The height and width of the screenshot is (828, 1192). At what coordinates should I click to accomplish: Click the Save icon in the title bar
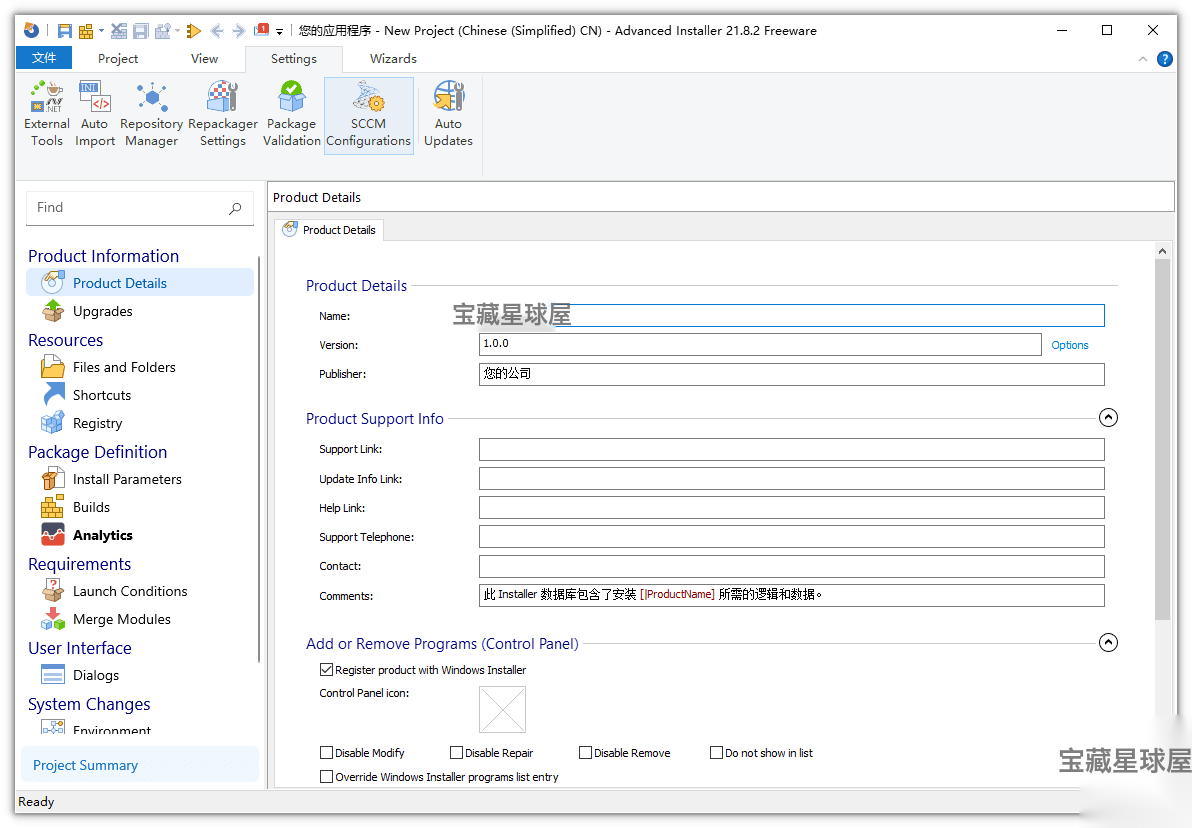coord(65,30)
